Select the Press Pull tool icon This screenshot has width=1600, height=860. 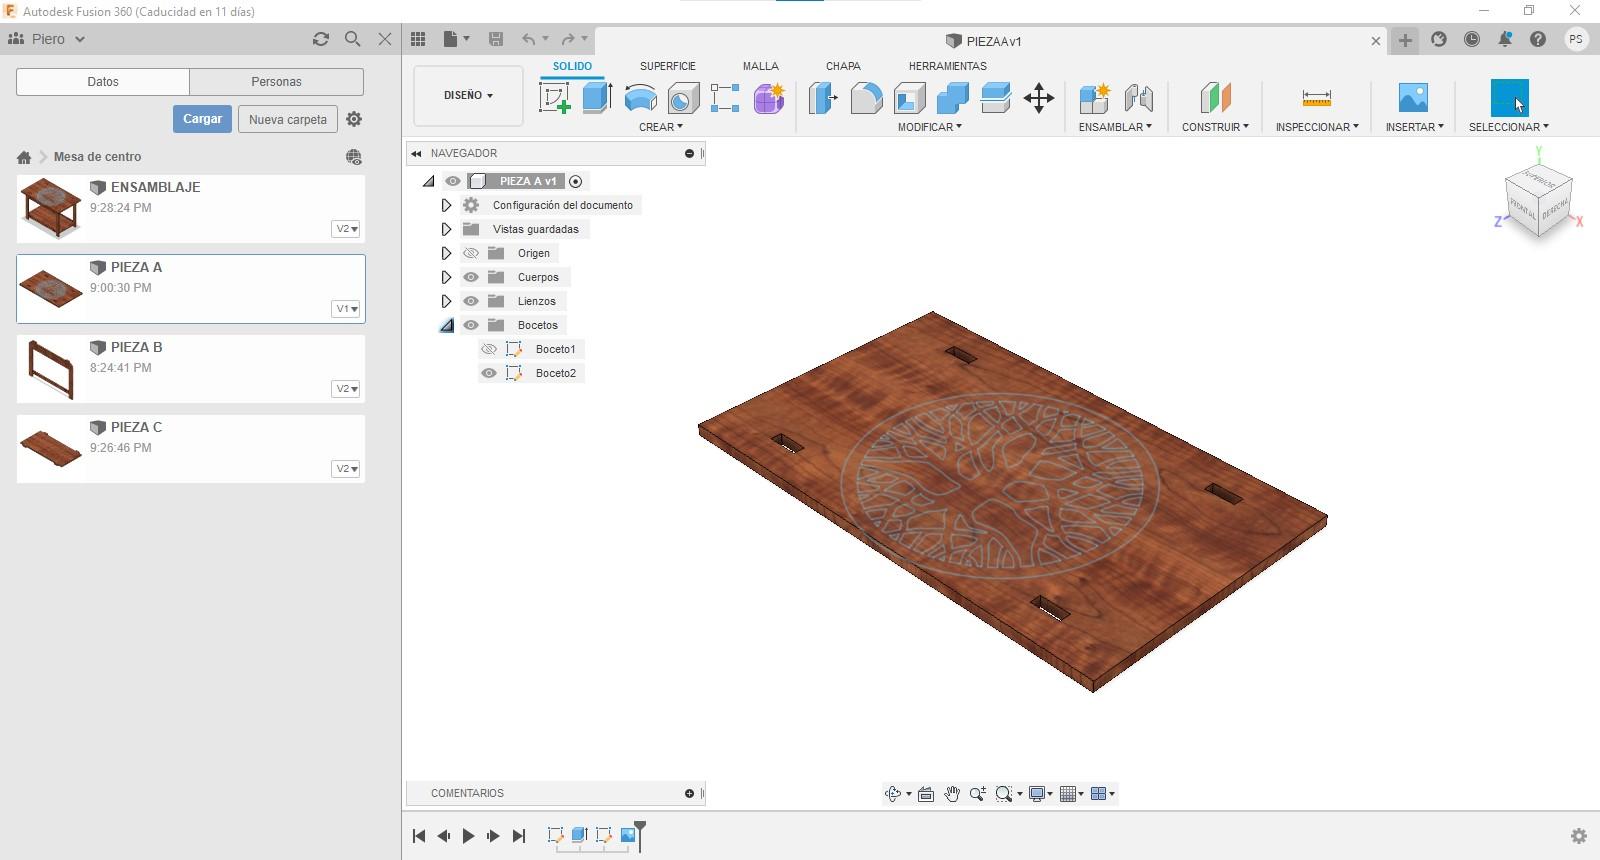pyautogui.click(x=823, y=98)
